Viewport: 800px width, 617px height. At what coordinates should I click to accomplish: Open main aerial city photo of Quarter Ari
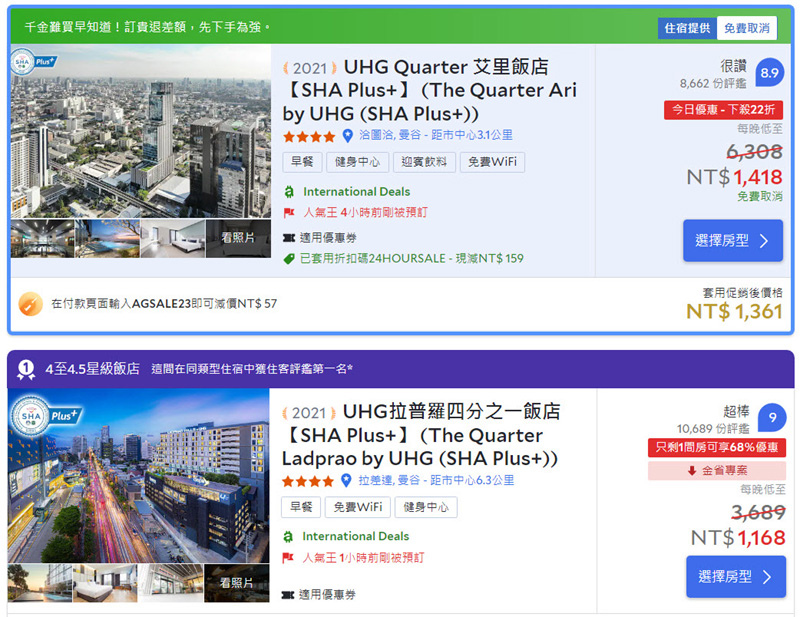[x=141, y=132]
